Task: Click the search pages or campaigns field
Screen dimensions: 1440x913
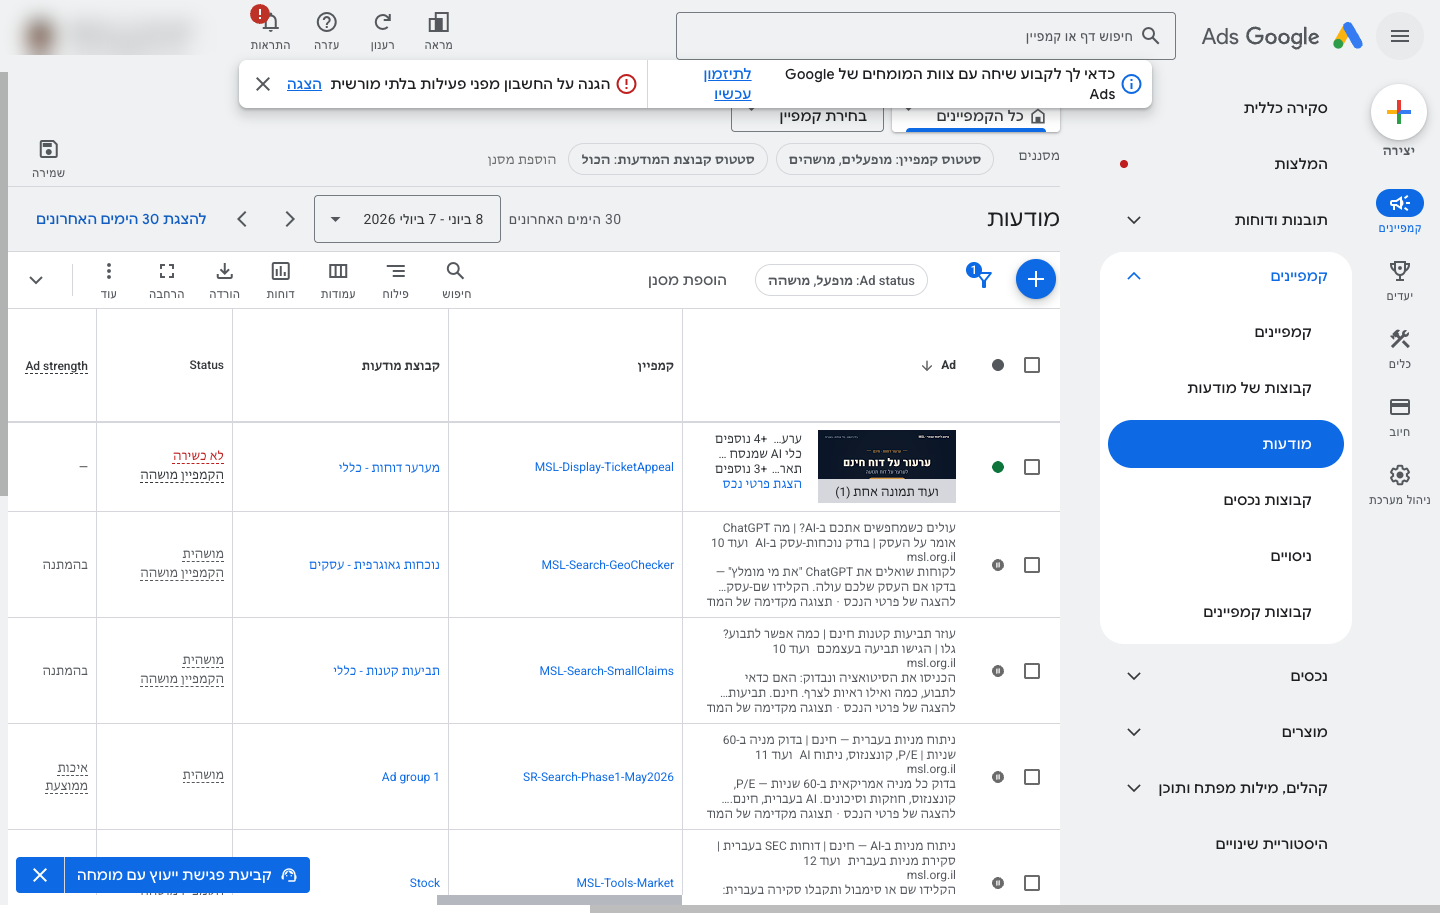Action: pos(925,36)
